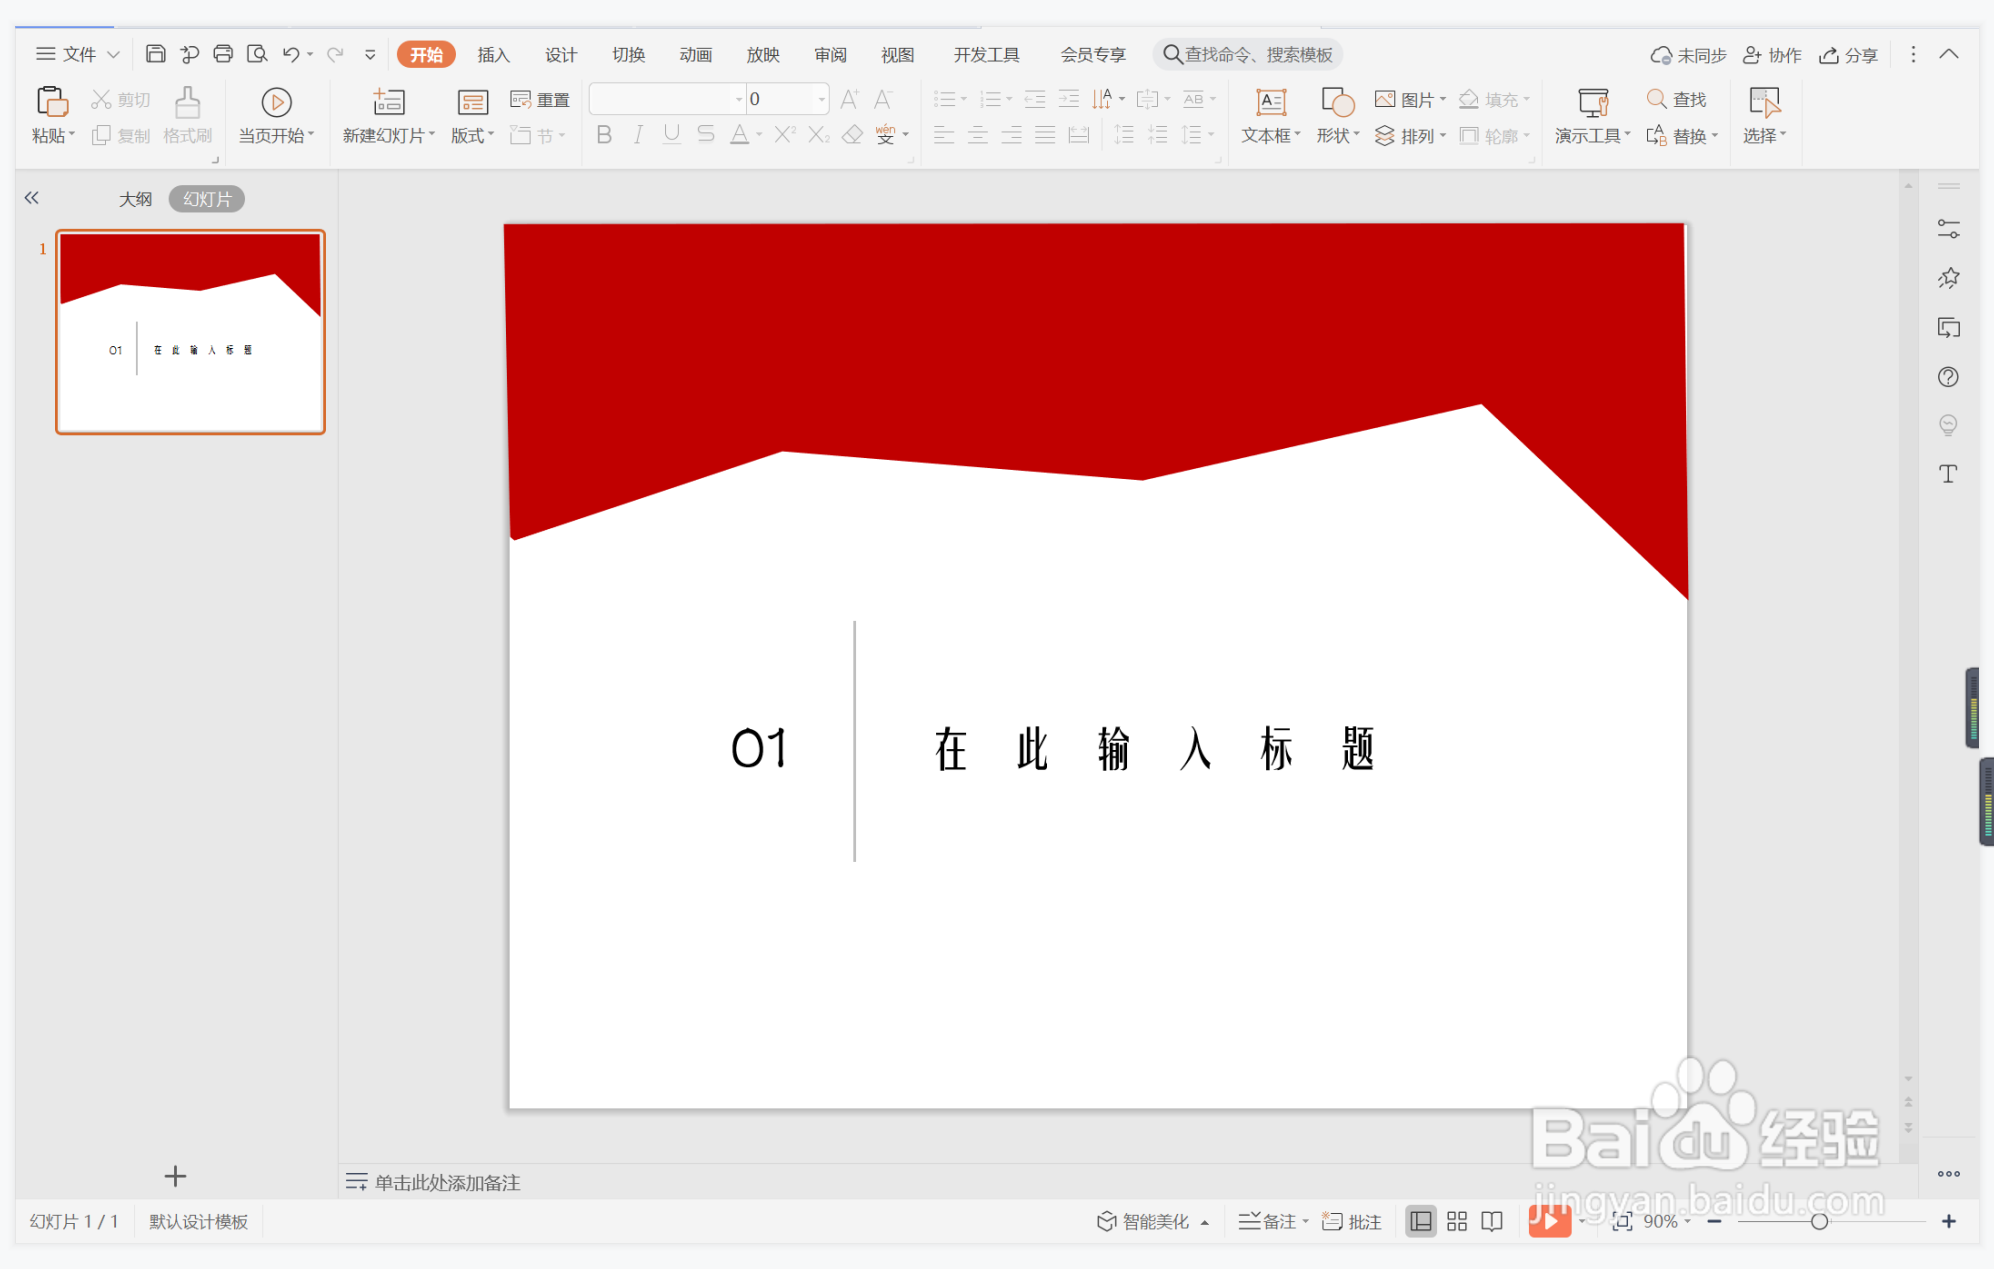
Task: Click the Paste icon
Action: [52, 102]
